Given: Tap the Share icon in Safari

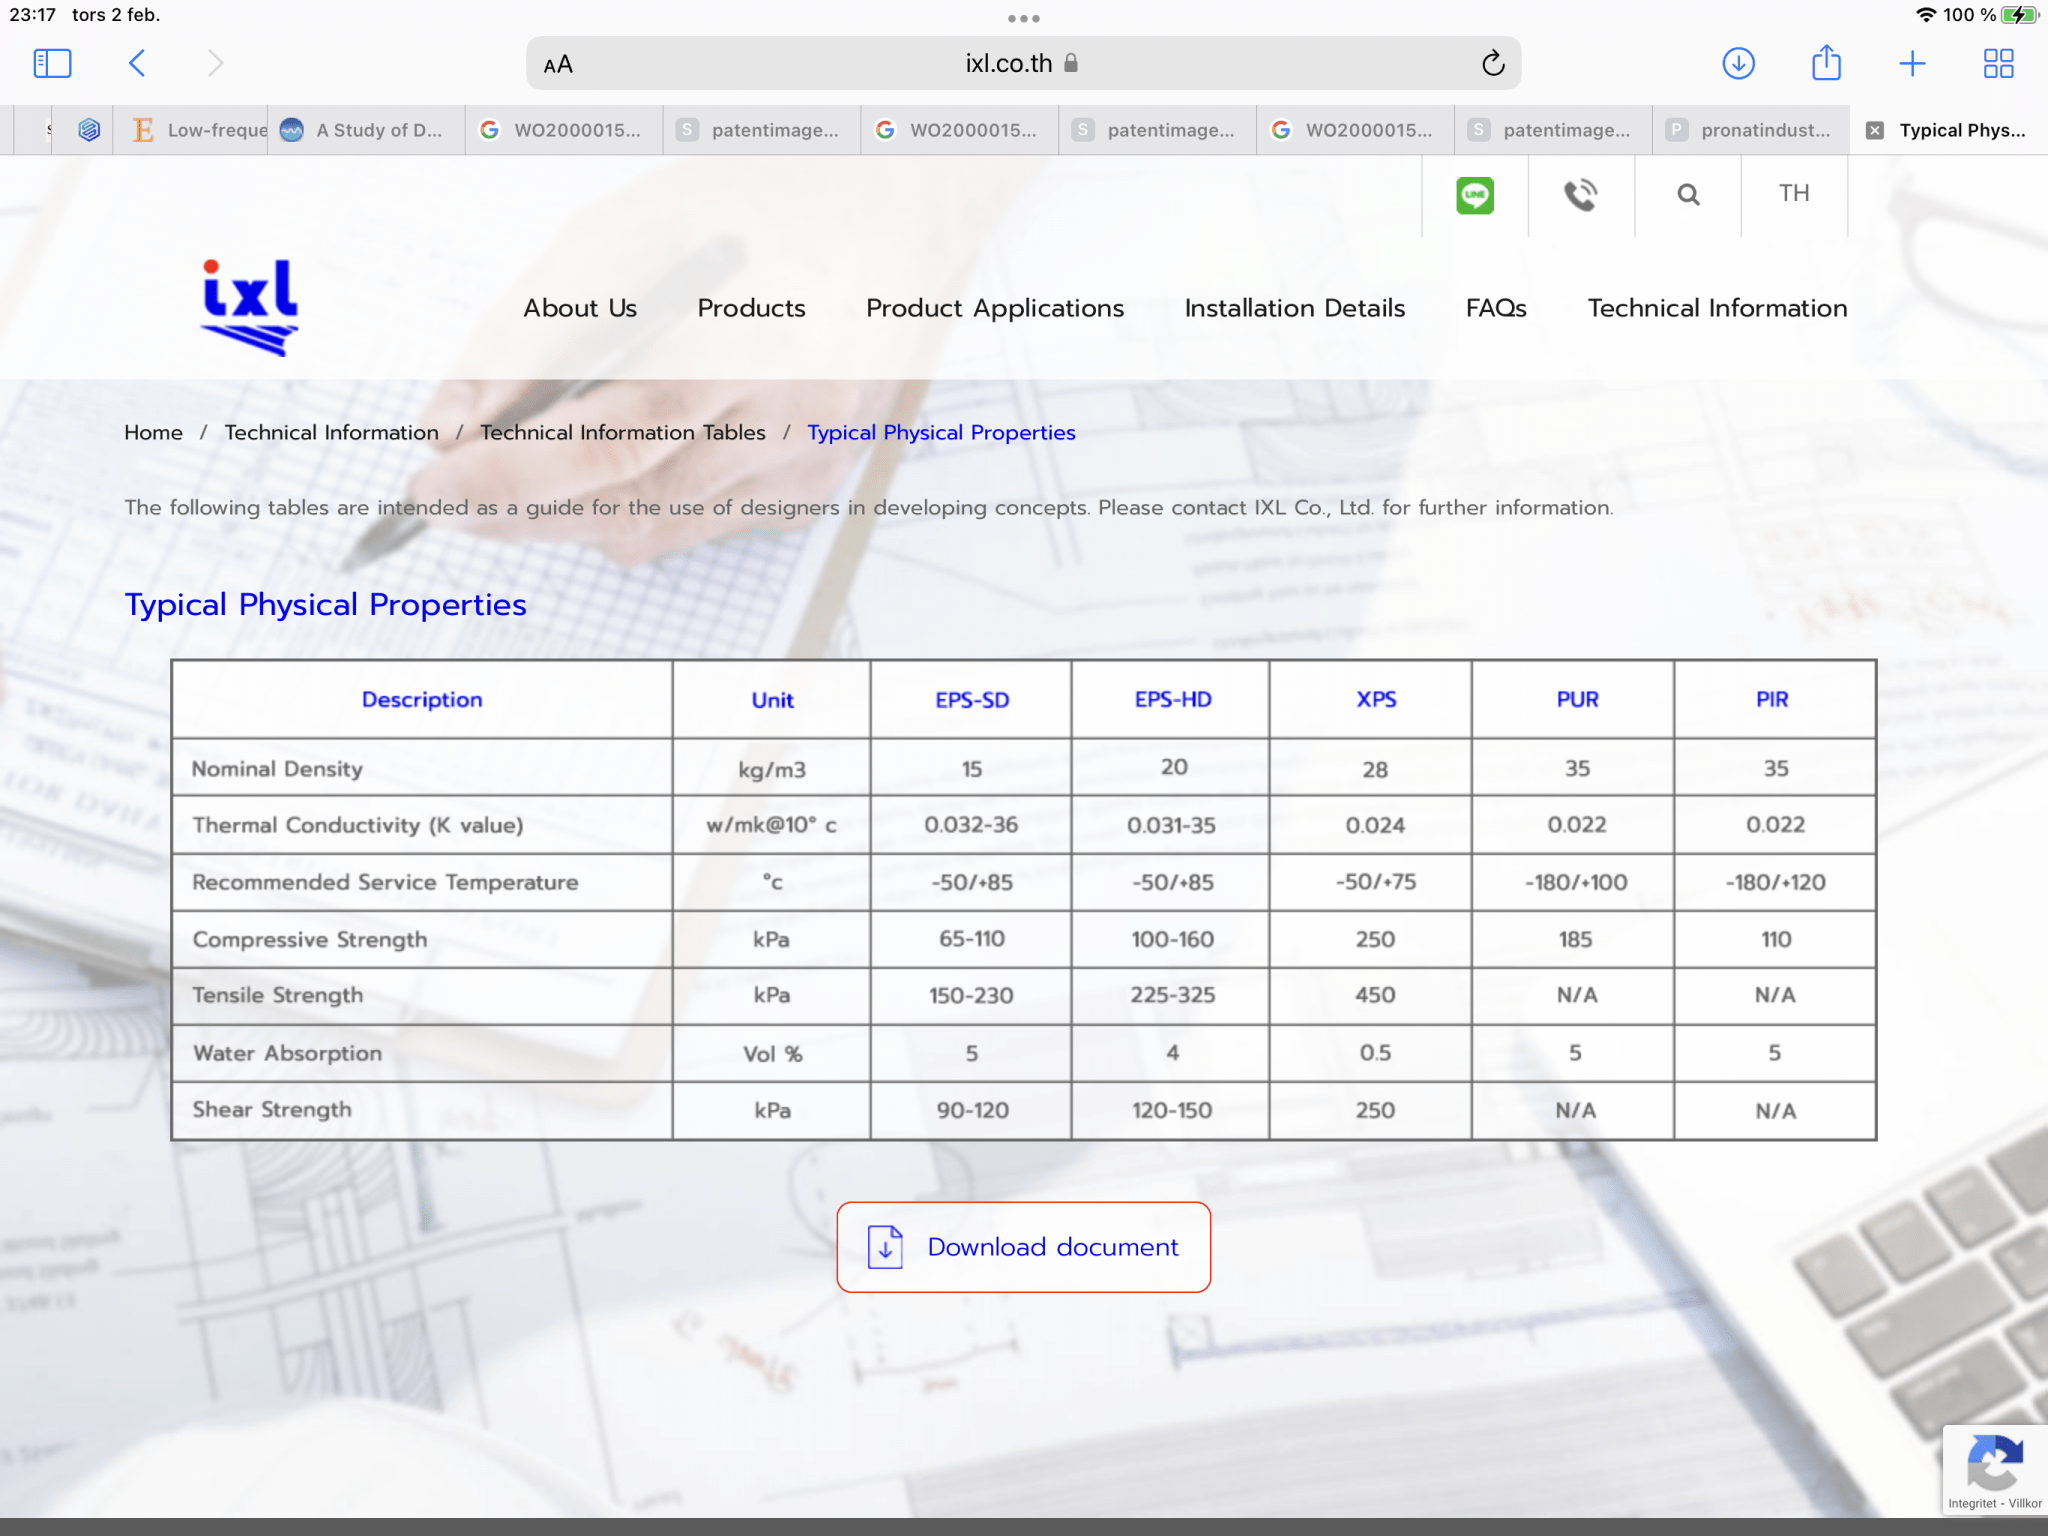Looking at the screenshot, I should [1826, 63].
